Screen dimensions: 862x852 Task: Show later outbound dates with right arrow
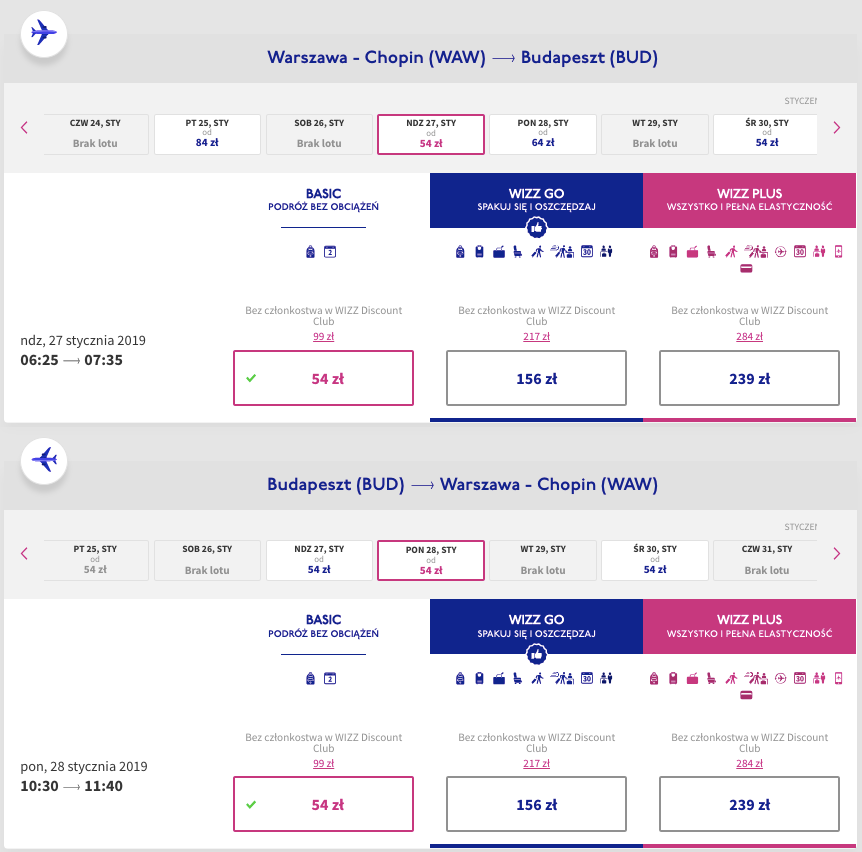coord(837,128)
